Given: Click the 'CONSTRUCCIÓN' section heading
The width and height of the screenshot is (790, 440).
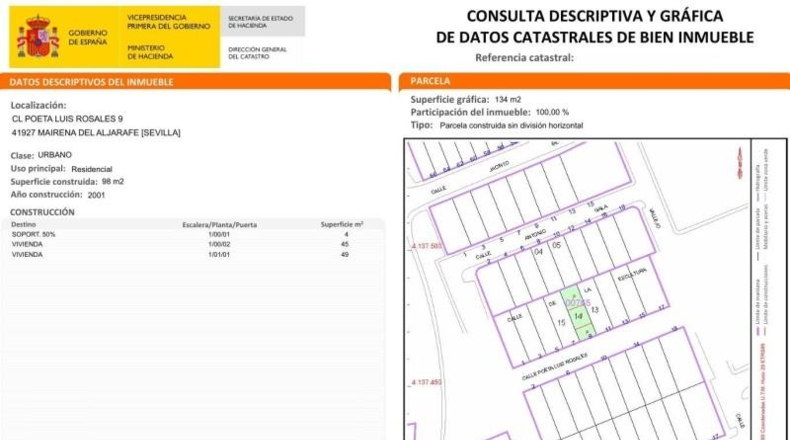Looking at the screenshot, I should [42, 212].
